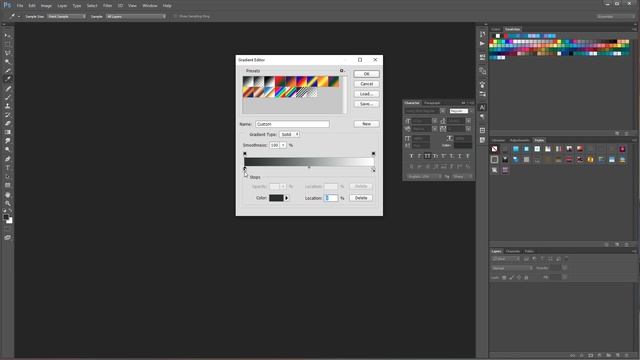Viewport: 640px width, 360px height.
Task: Click OK in Gradient Editor
Action: [367, 74]
